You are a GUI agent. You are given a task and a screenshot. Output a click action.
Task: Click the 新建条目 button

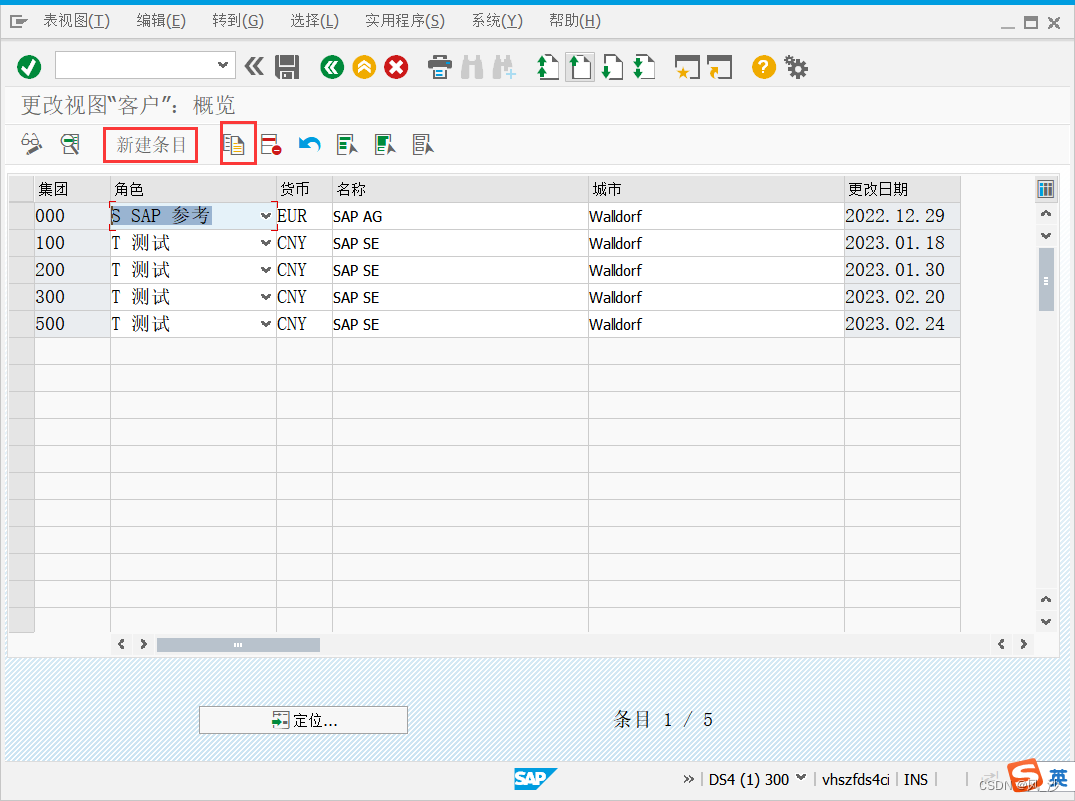point(151,145)
